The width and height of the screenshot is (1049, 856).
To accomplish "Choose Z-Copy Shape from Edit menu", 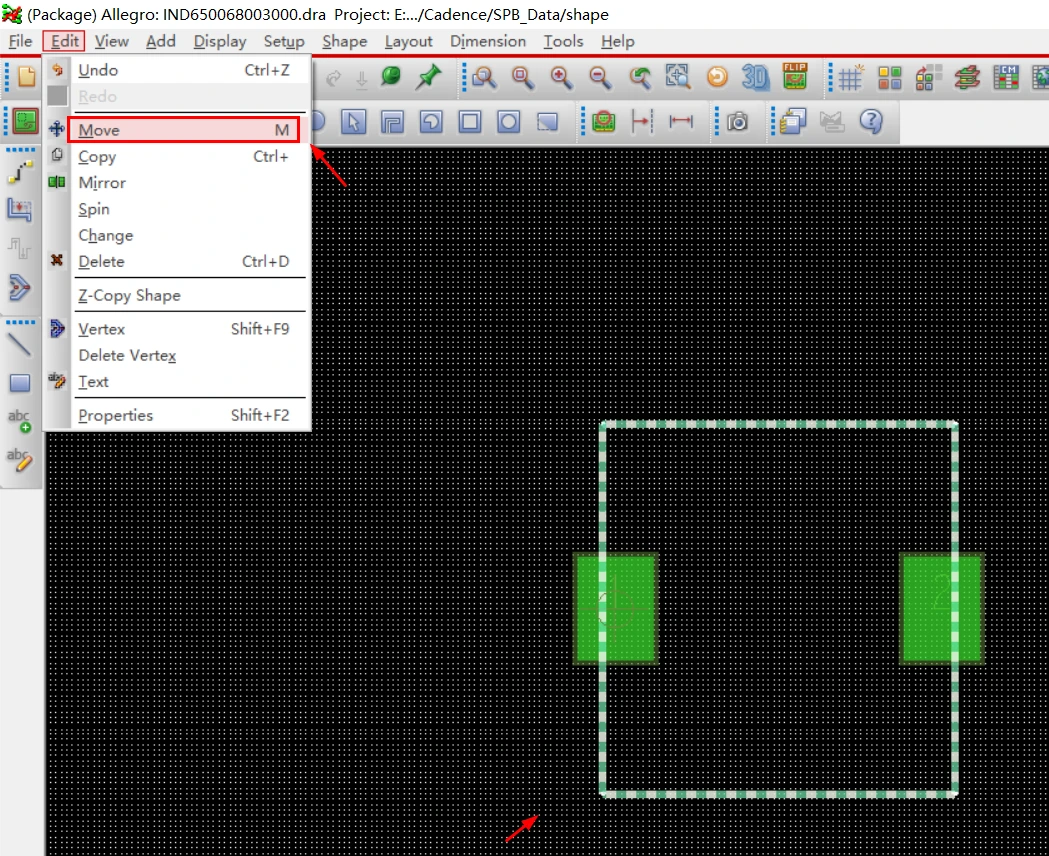I will pyautogui.click(x=177, y=296).
